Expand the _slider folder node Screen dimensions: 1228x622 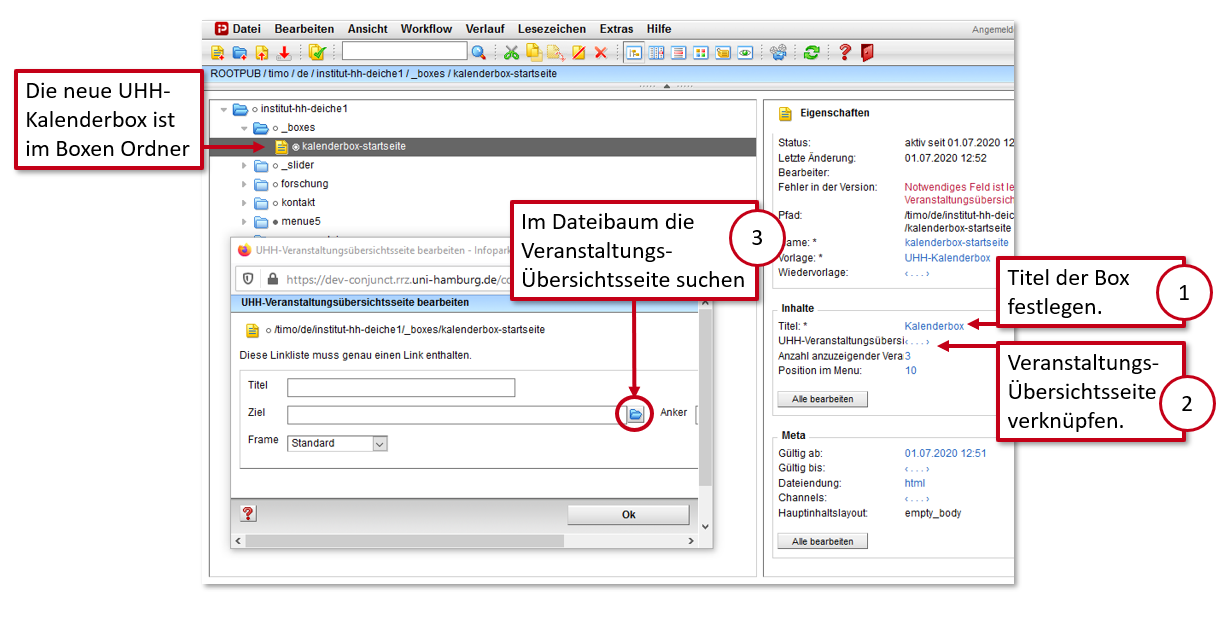(244, 165)
